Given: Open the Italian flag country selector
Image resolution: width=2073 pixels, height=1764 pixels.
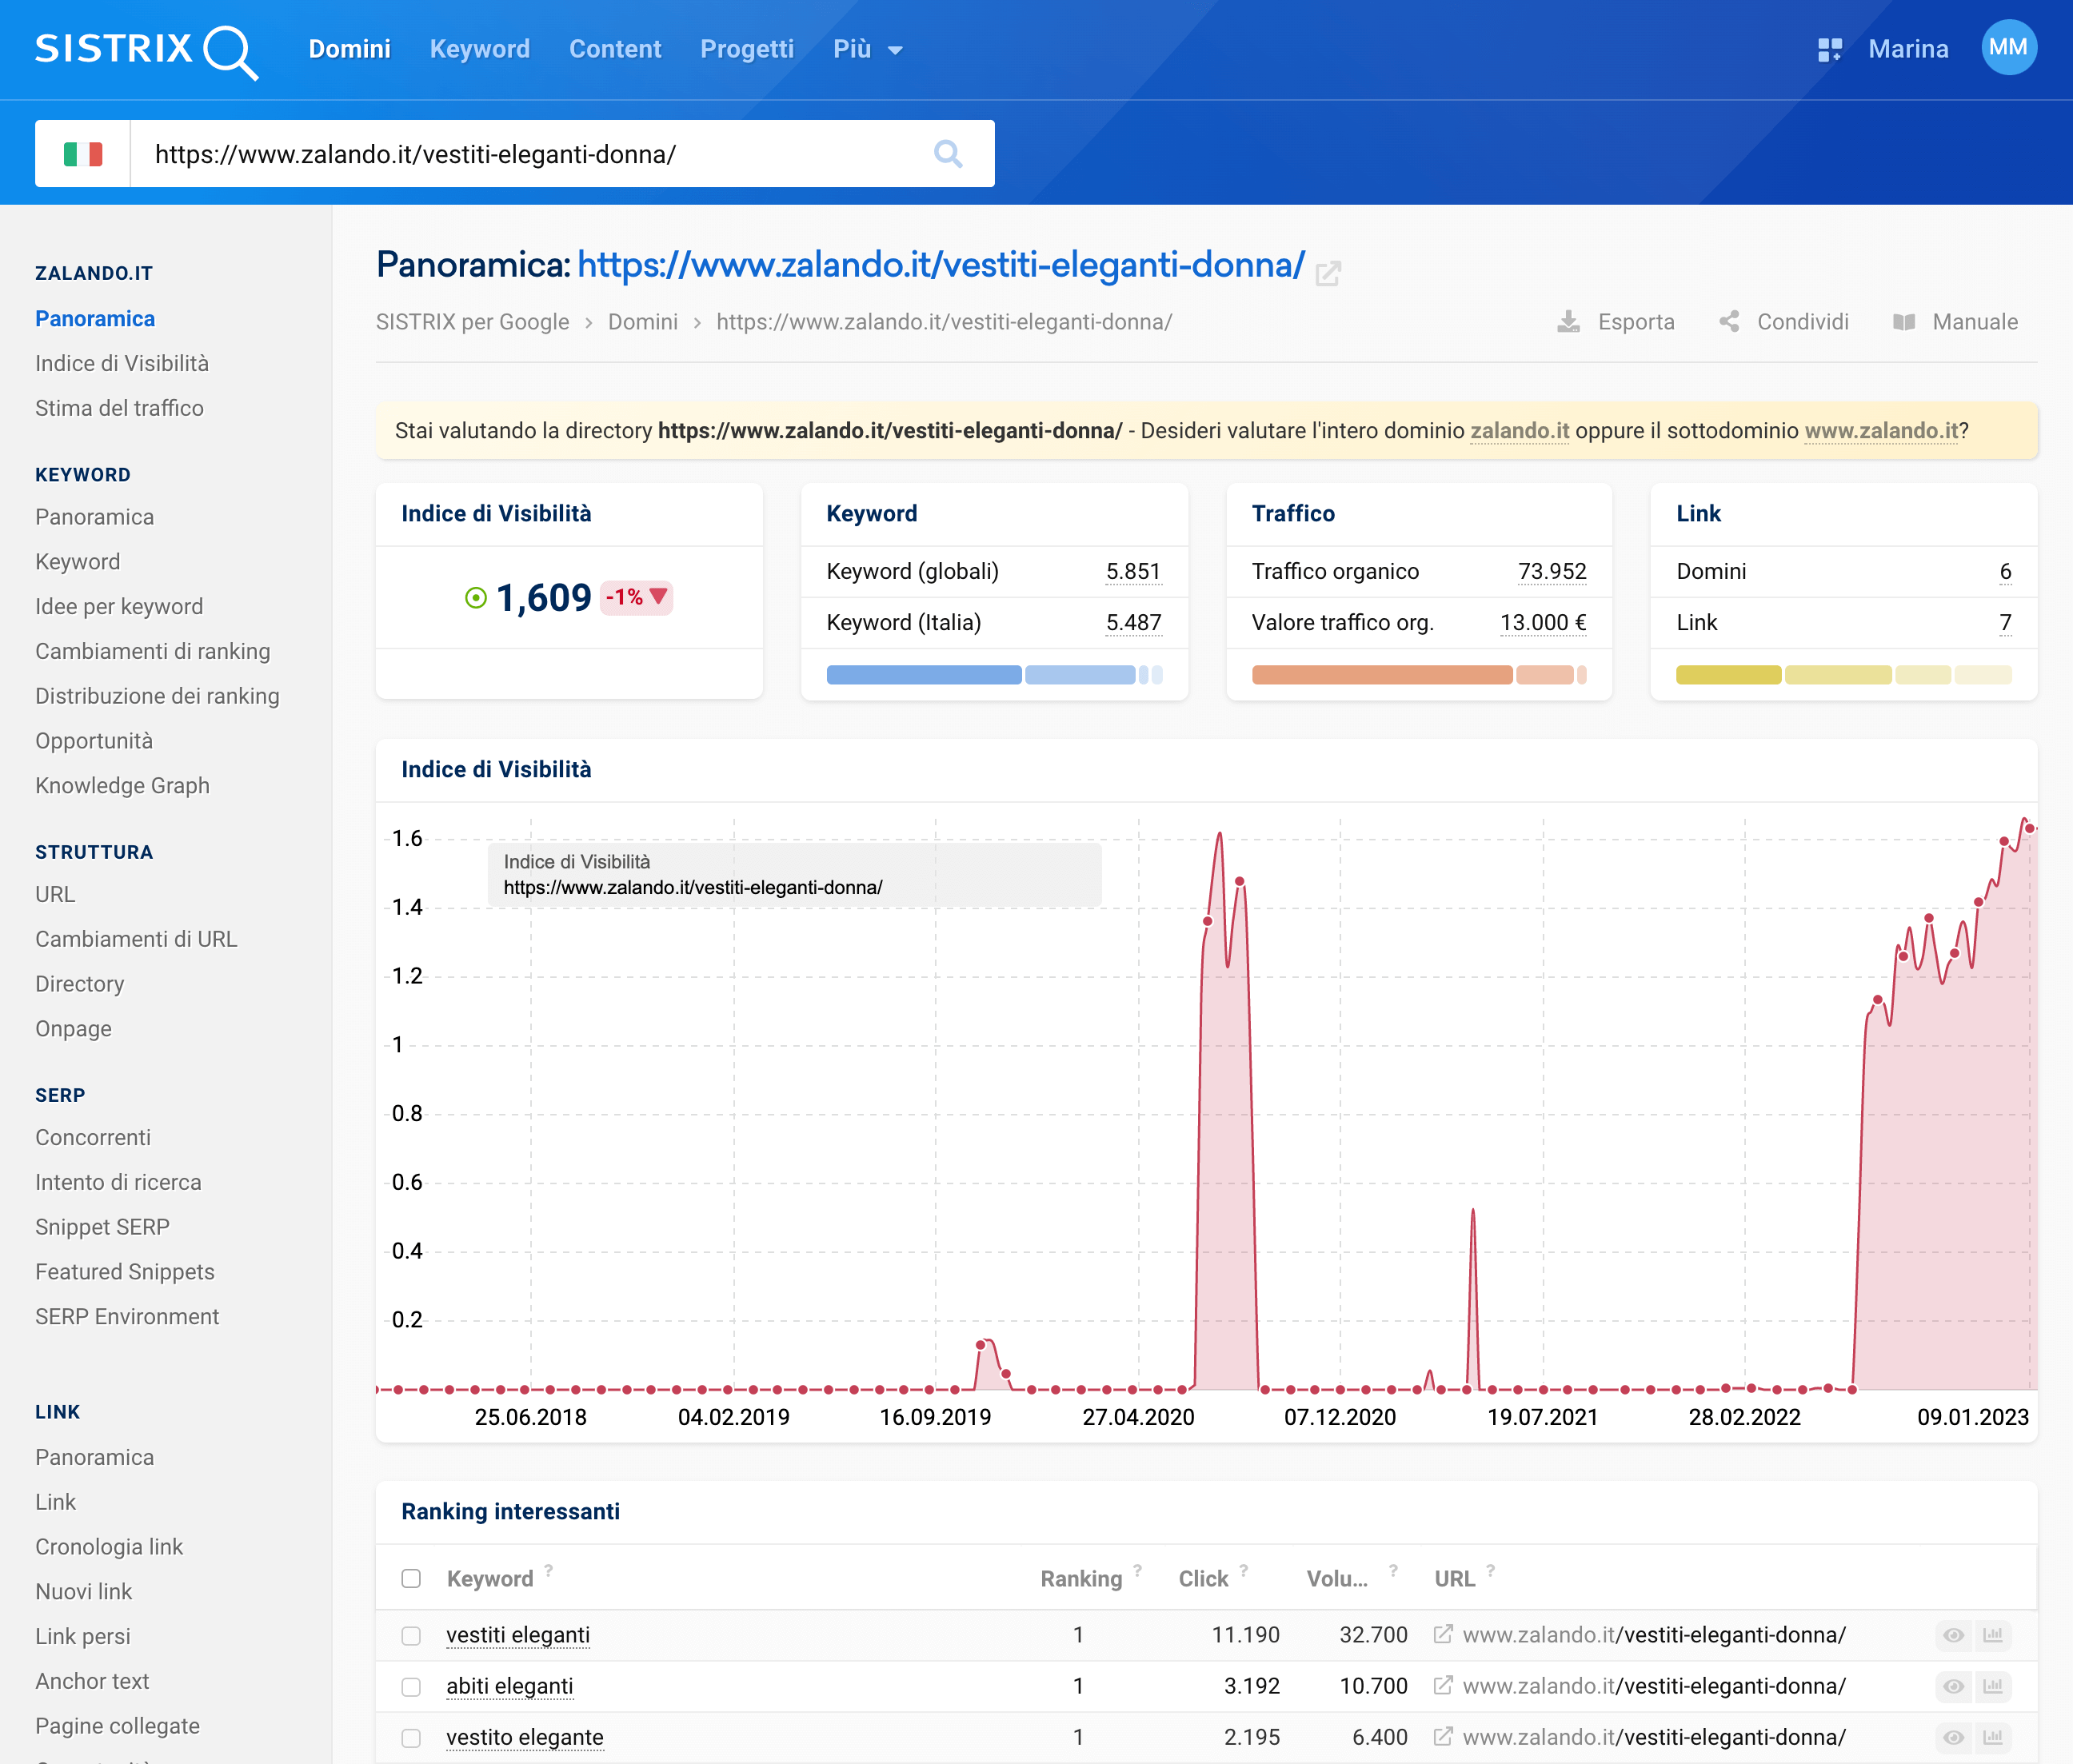Looking at the screenshot, I should tap(83, 154).
